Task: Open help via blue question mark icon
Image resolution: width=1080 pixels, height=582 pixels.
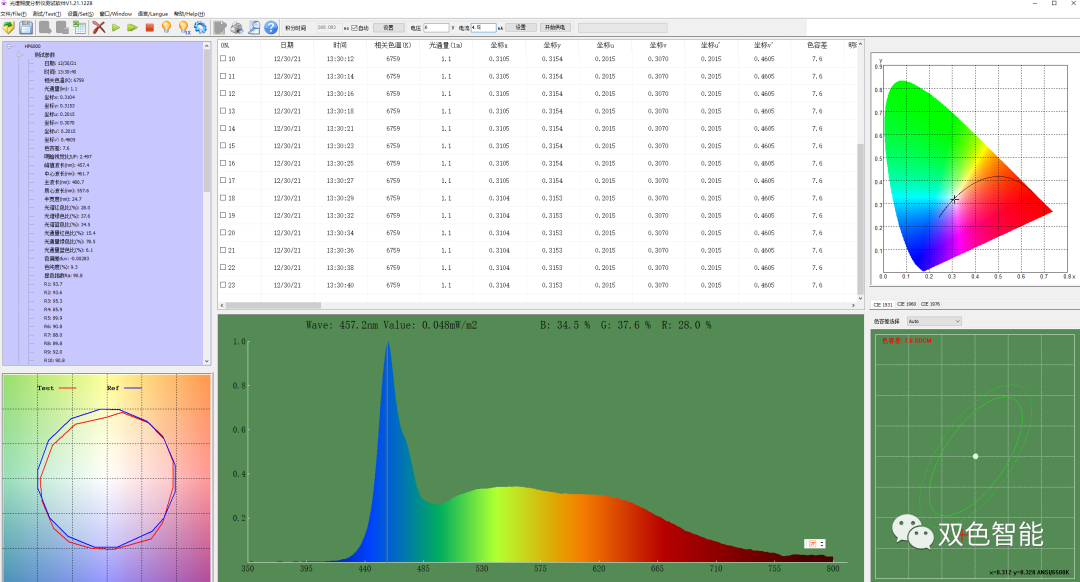Action: coord(271,28)
